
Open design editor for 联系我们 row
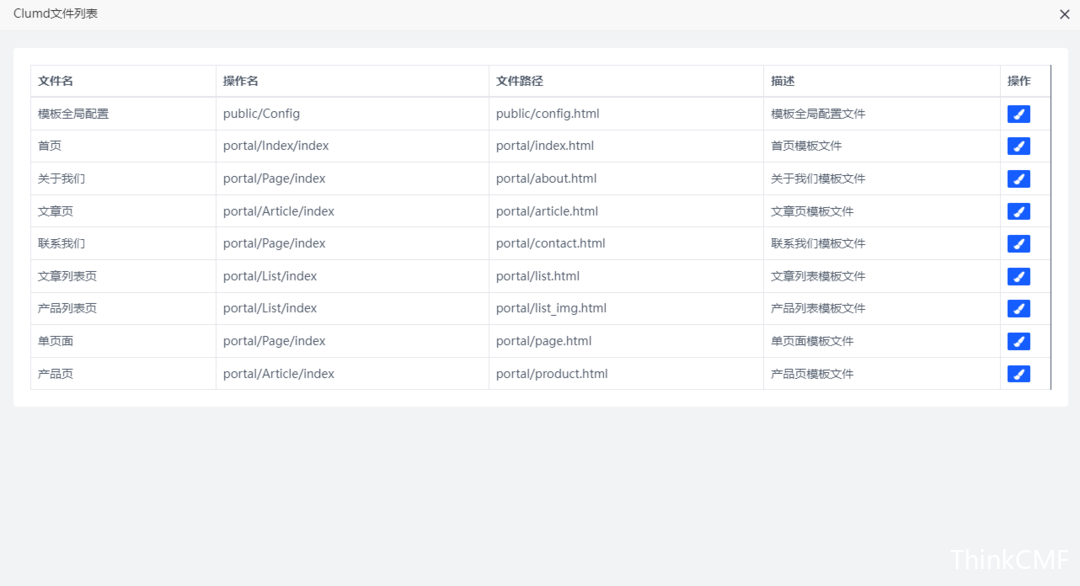(x=1018, y=244)
